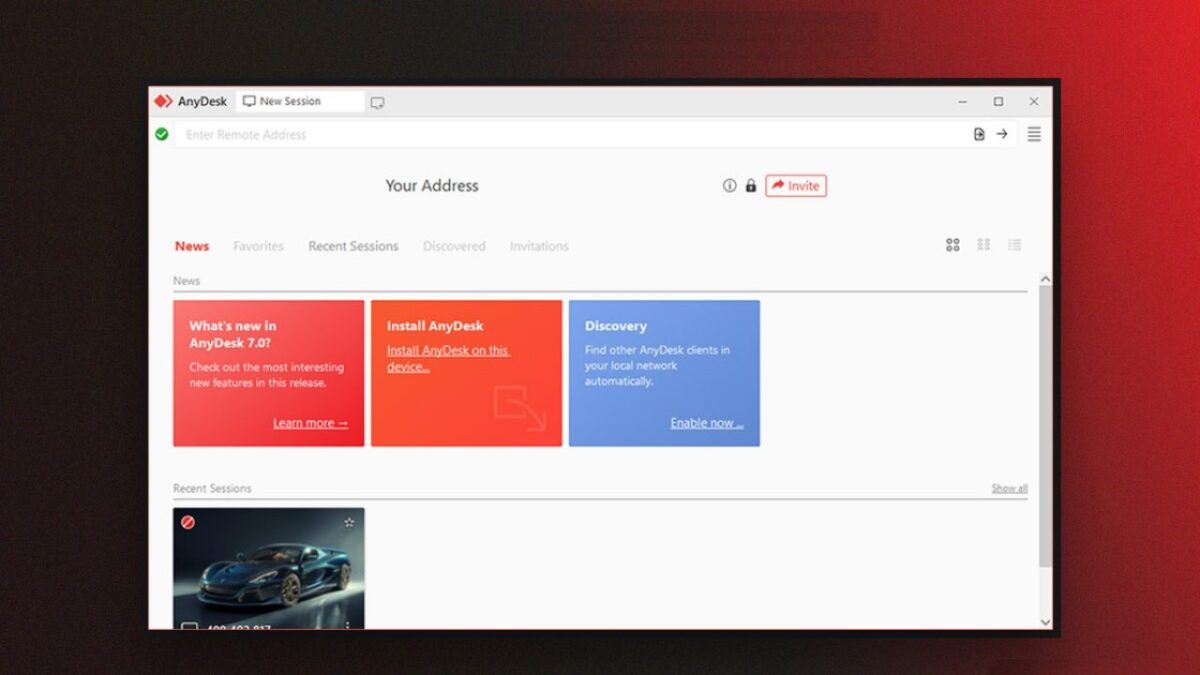Image resolution: width=1200 pixels, height=675 pixels.
Task: Select the Favorites tab
Action: pyautogui.click(x=258, y=246)
